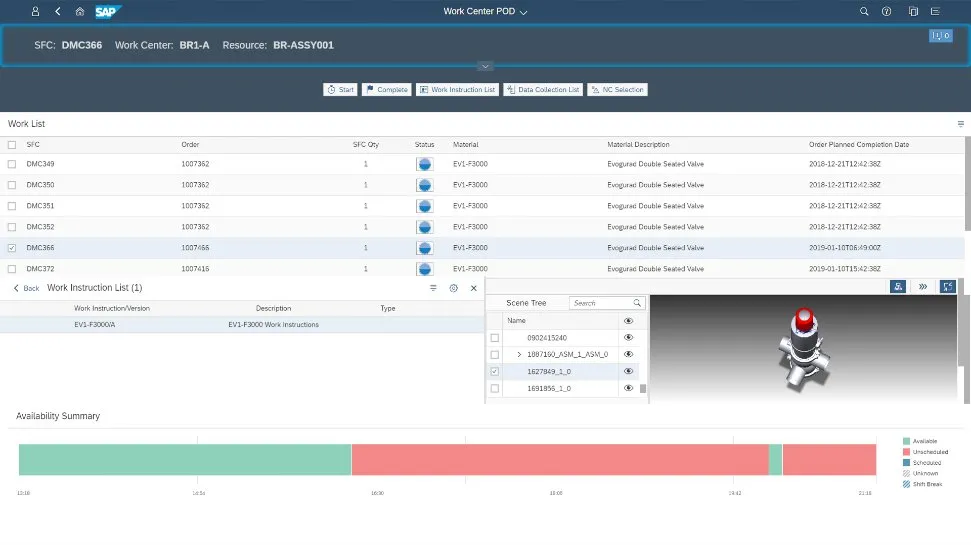Viewport: 971px width, 545px height.
Task: Go to the home page icon
Action: (80, 12)
